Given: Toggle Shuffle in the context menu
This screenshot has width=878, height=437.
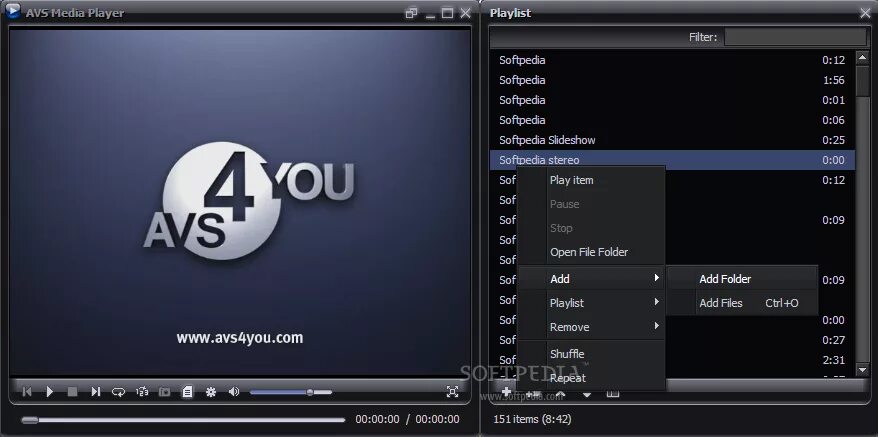Looking at the screenshot, I should 591,354.
